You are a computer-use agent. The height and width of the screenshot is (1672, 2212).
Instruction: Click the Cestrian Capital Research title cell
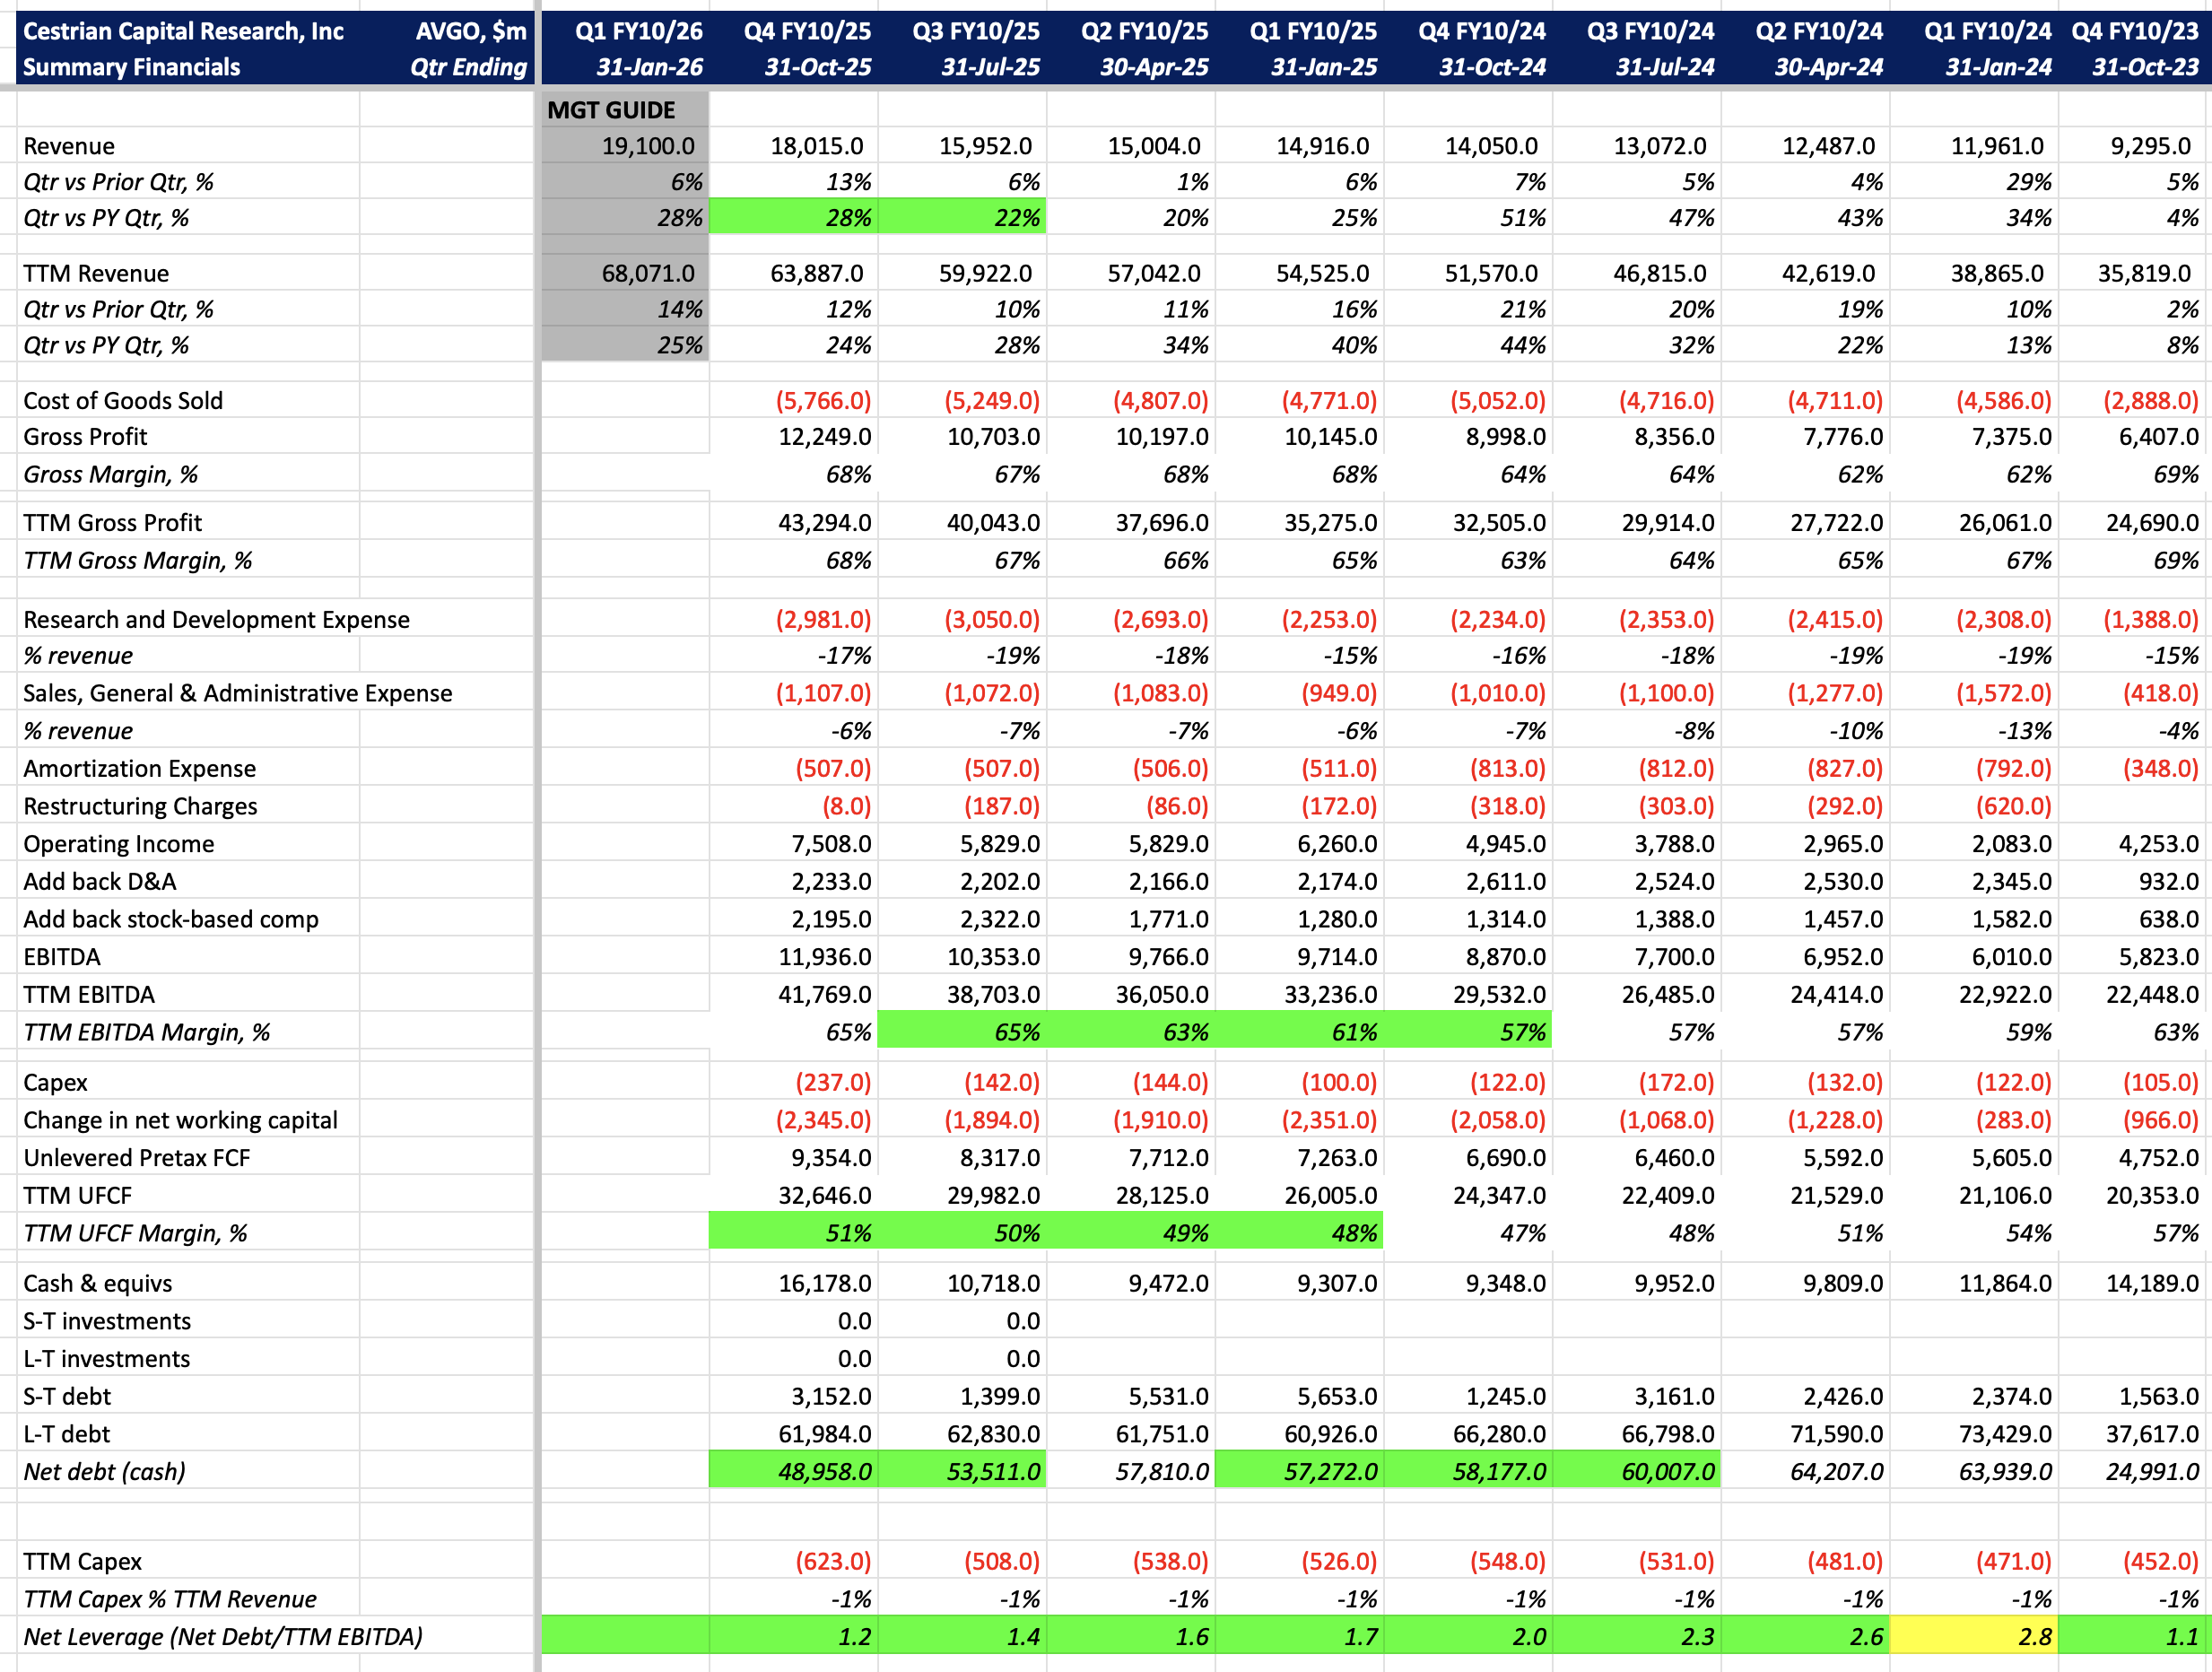183,32
